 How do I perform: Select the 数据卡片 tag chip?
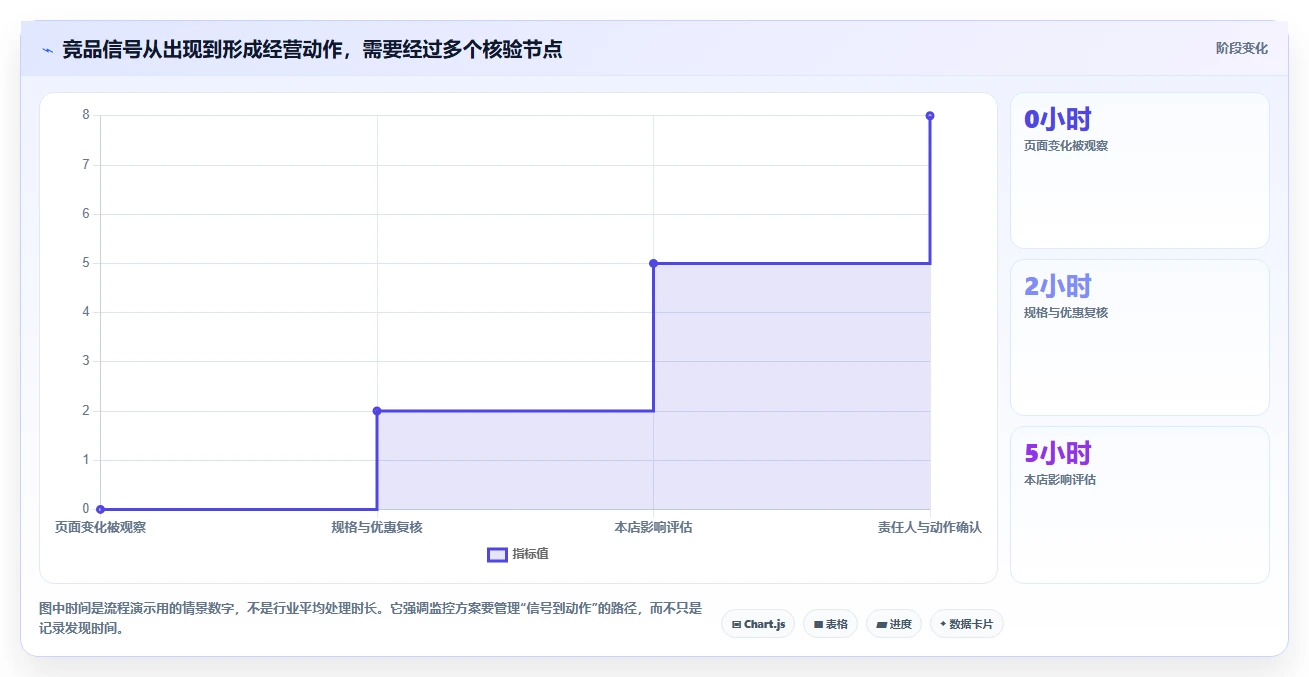pos(966,624)
